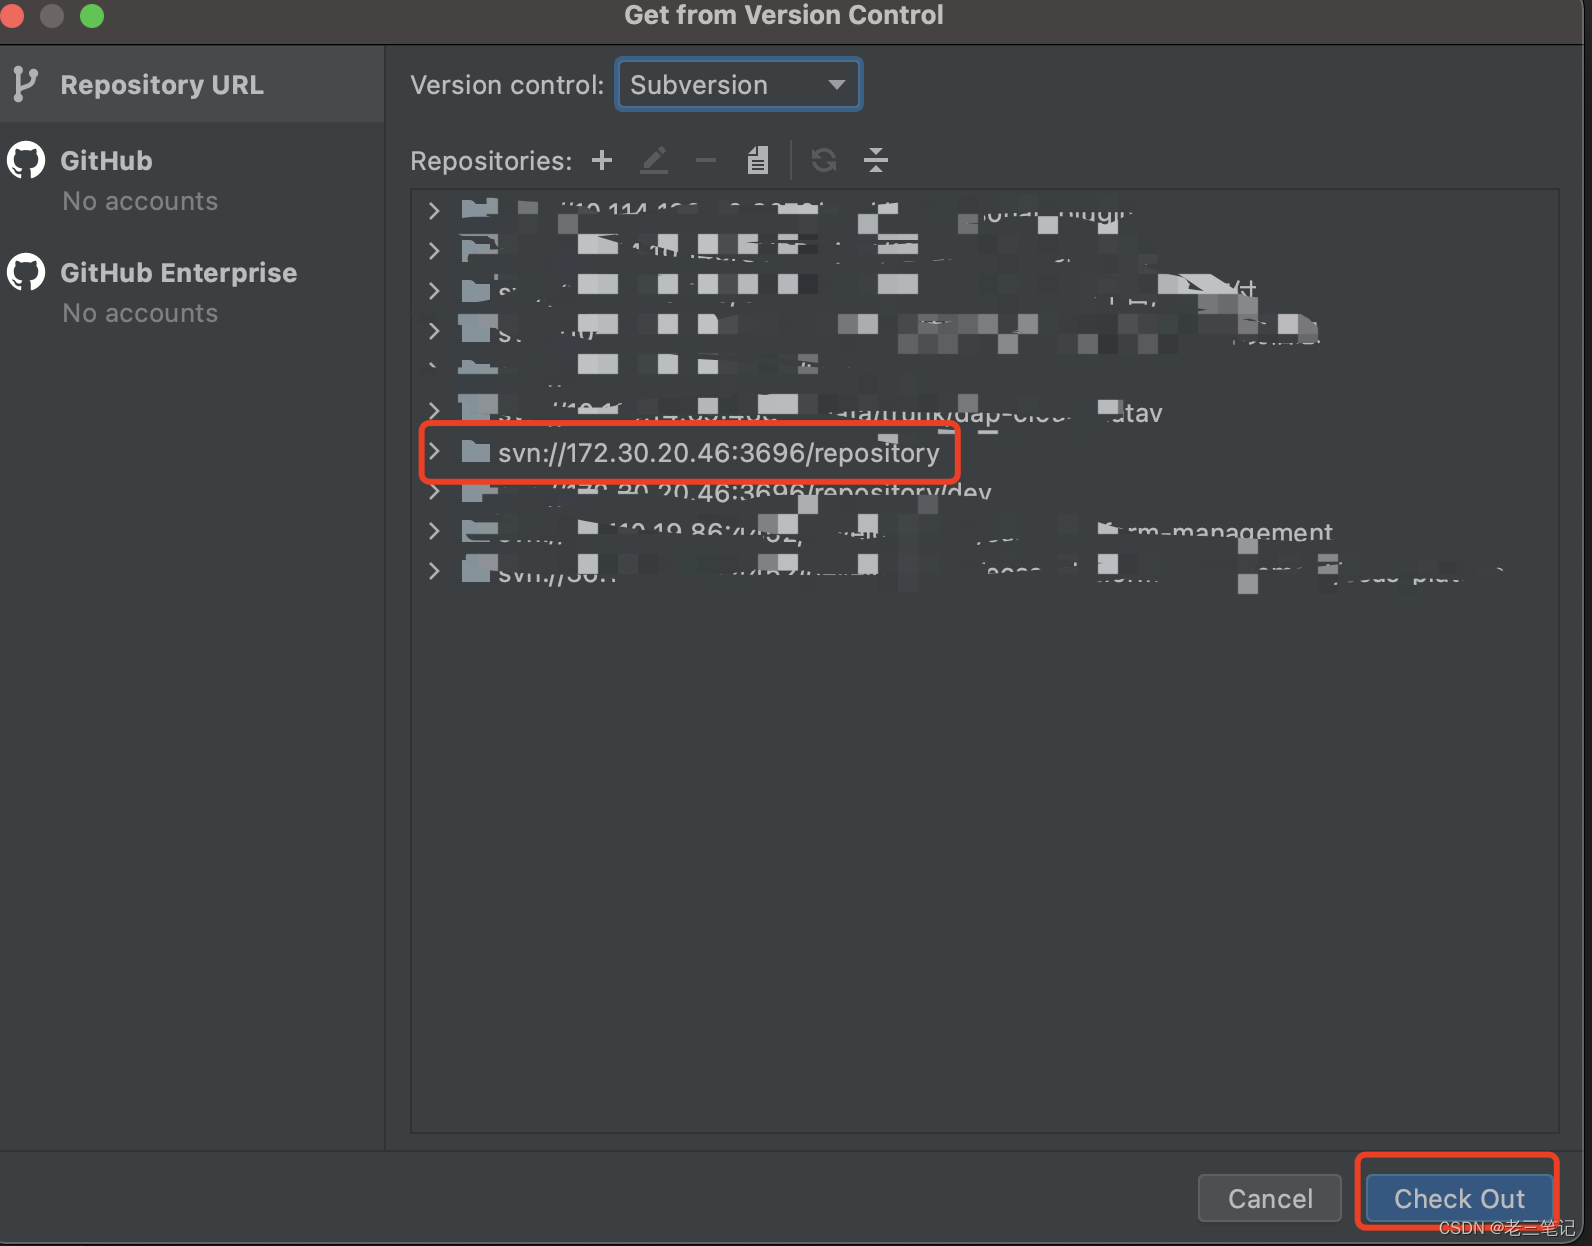The height and width of the screenshot is (1246, 1592).
Task: Click the edit repository pencil icon
Action: pyautogui.click(x=654, y=160)
